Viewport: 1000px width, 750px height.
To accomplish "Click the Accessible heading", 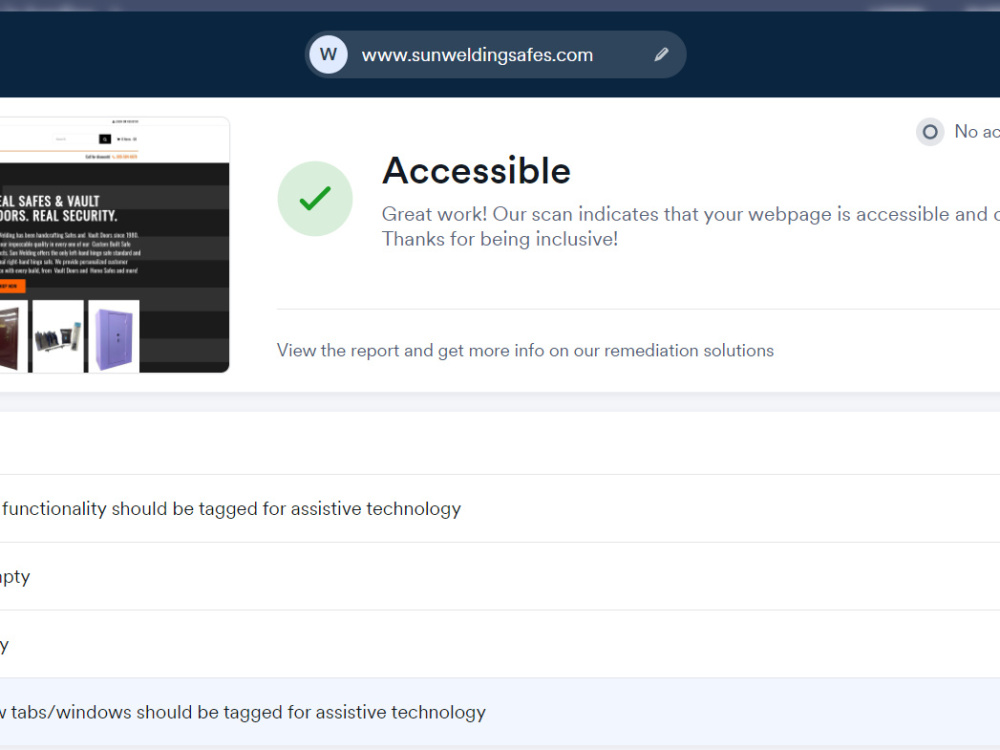I will coord(476,171).
